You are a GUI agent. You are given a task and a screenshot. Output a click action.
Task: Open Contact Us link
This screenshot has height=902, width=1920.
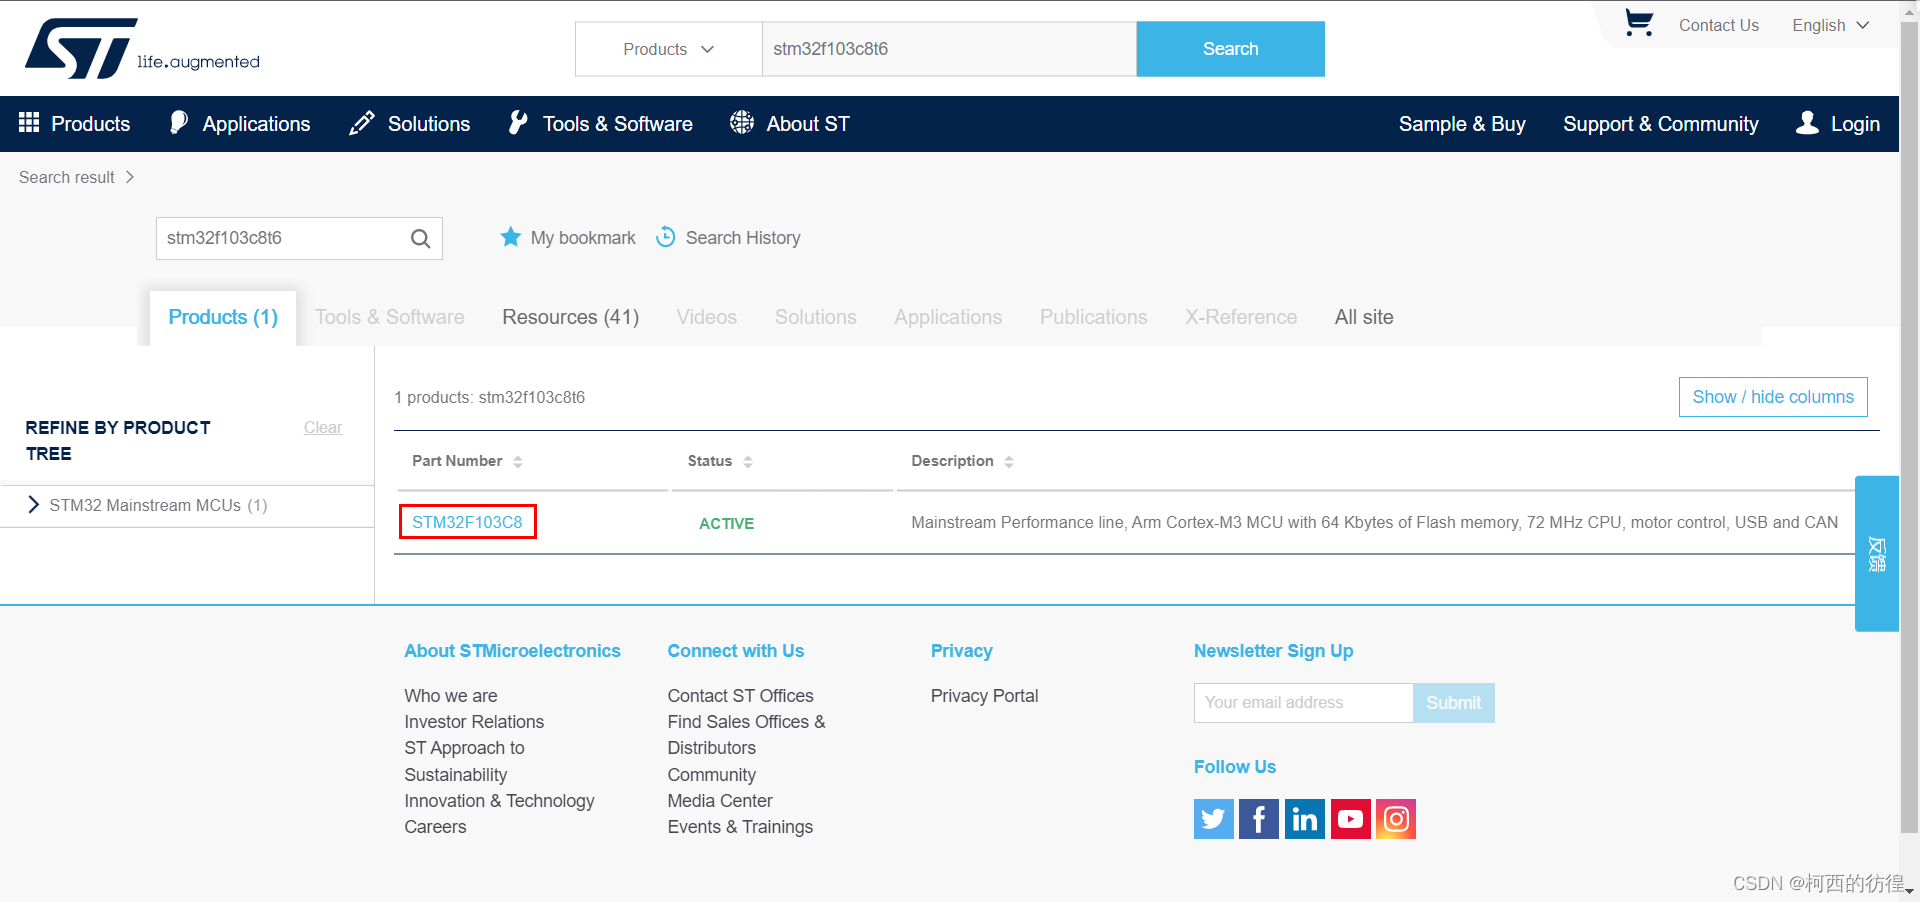[x=1718, y=25]
